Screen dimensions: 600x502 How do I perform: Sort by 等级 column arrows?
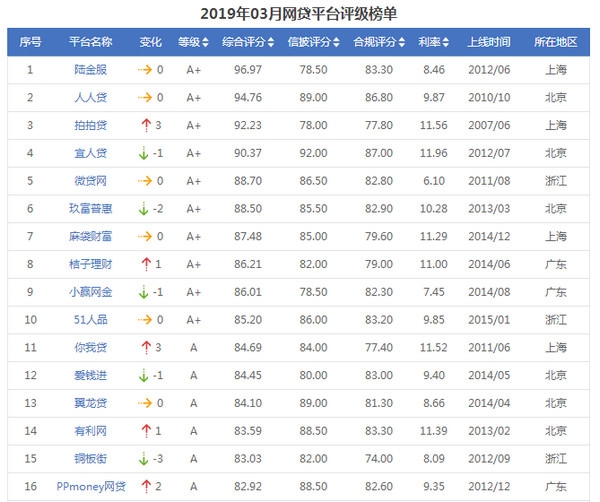[x=205, y=42]
